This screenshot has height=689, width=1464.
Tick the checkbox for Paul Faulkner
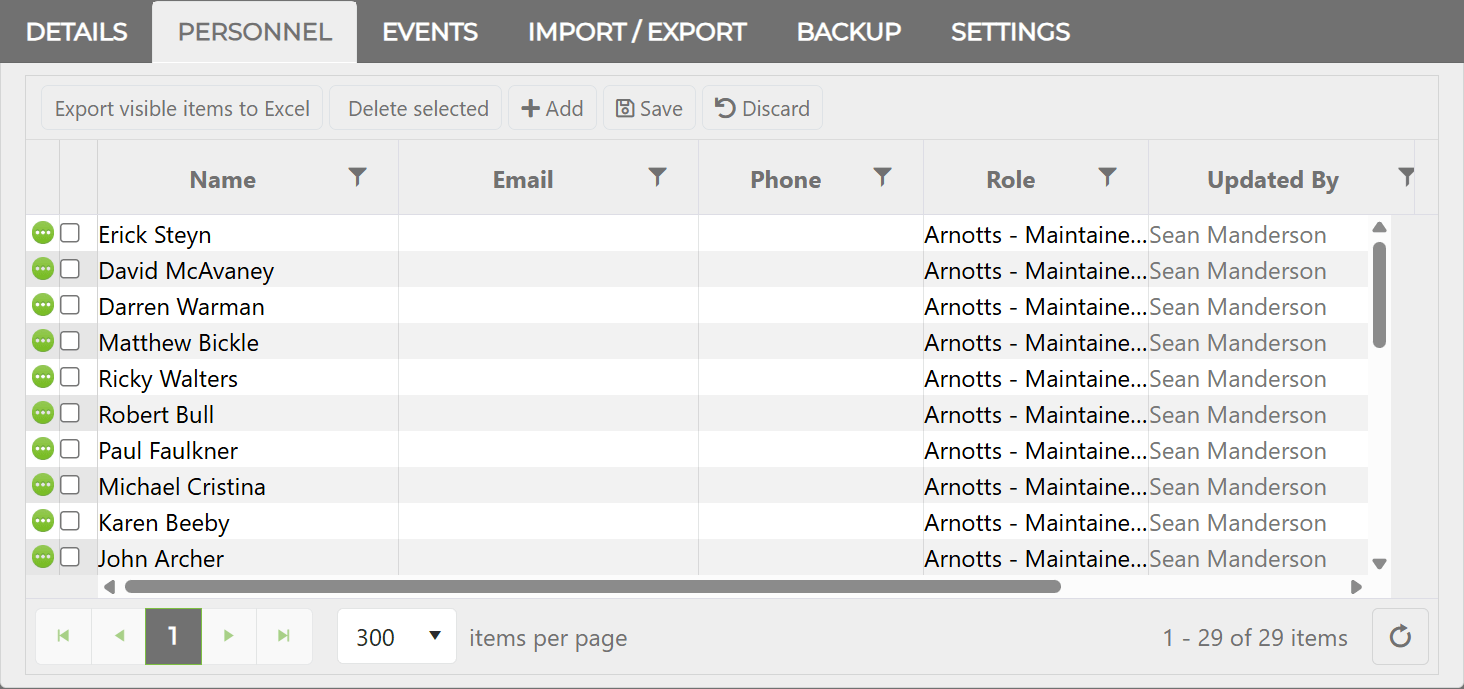click(70, 449)
